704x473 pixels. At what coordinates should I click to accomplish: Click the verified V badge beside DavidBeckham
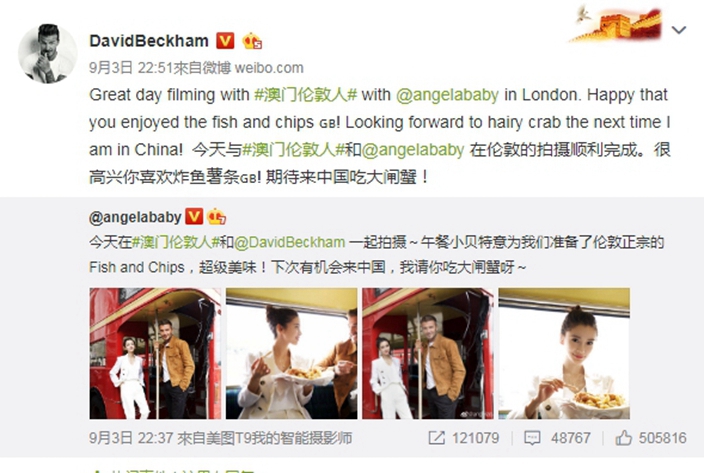225,41
